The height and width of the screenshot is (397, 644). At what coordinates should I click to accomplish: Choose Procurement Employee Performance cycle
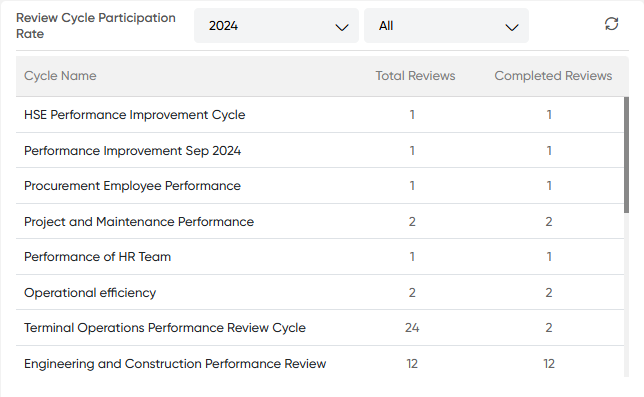320,186
